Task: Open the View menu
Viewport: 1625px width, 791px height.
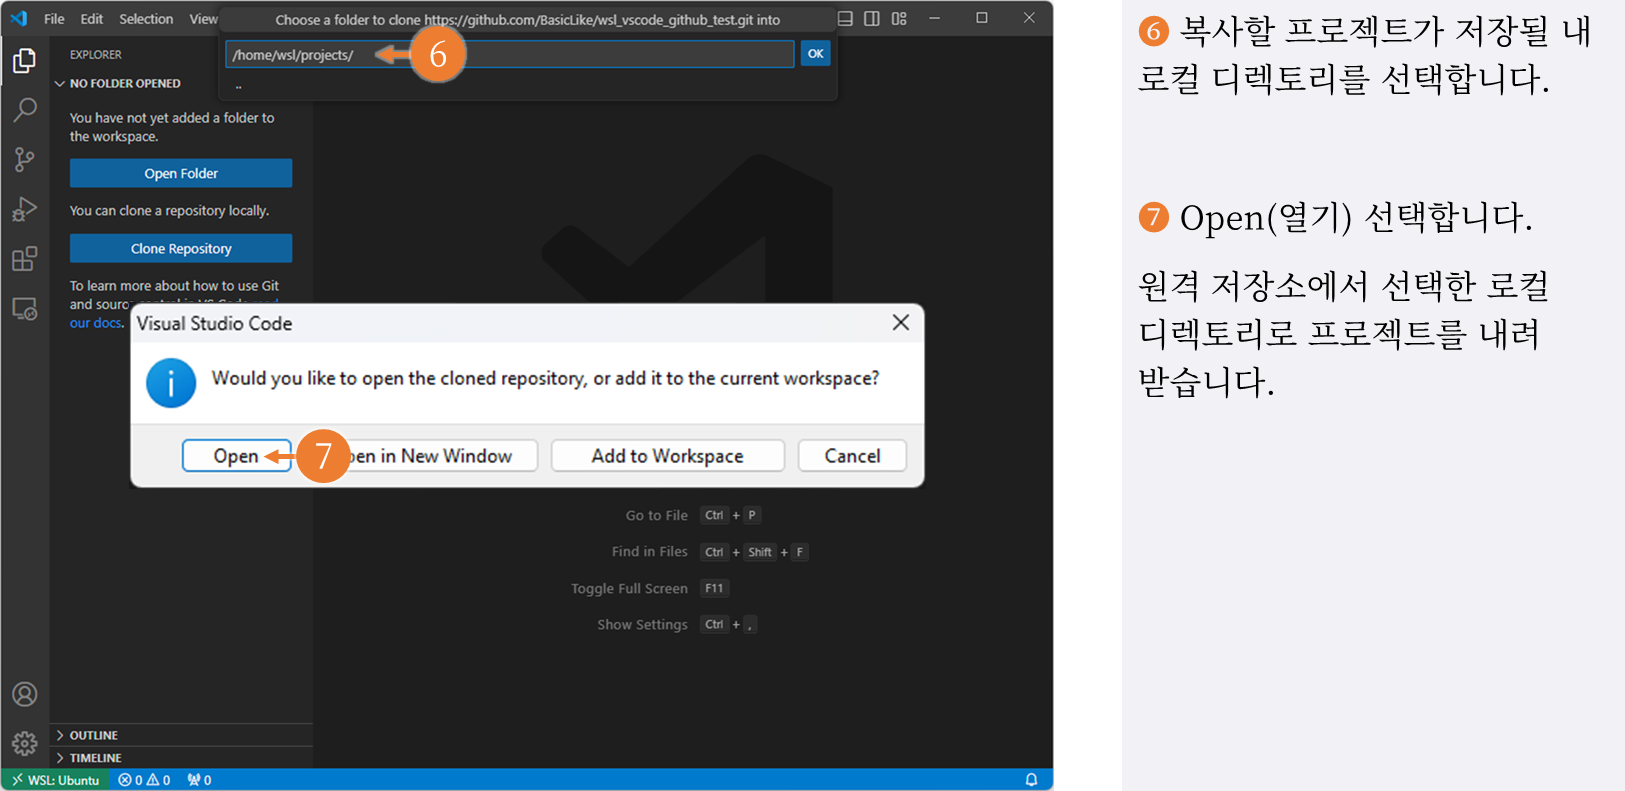Action: pyautogui.click(x=203, y=19)
